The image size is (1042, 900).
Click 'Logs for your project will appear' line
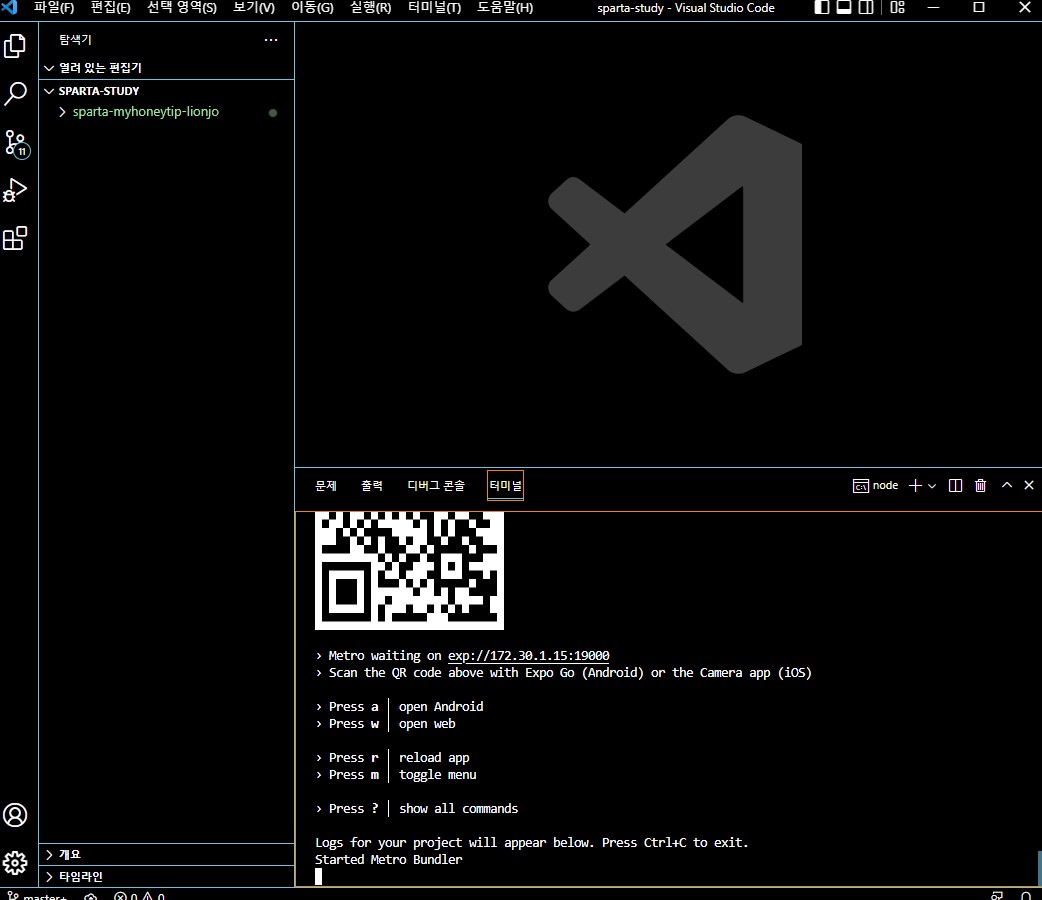click(x=532, y=843)
